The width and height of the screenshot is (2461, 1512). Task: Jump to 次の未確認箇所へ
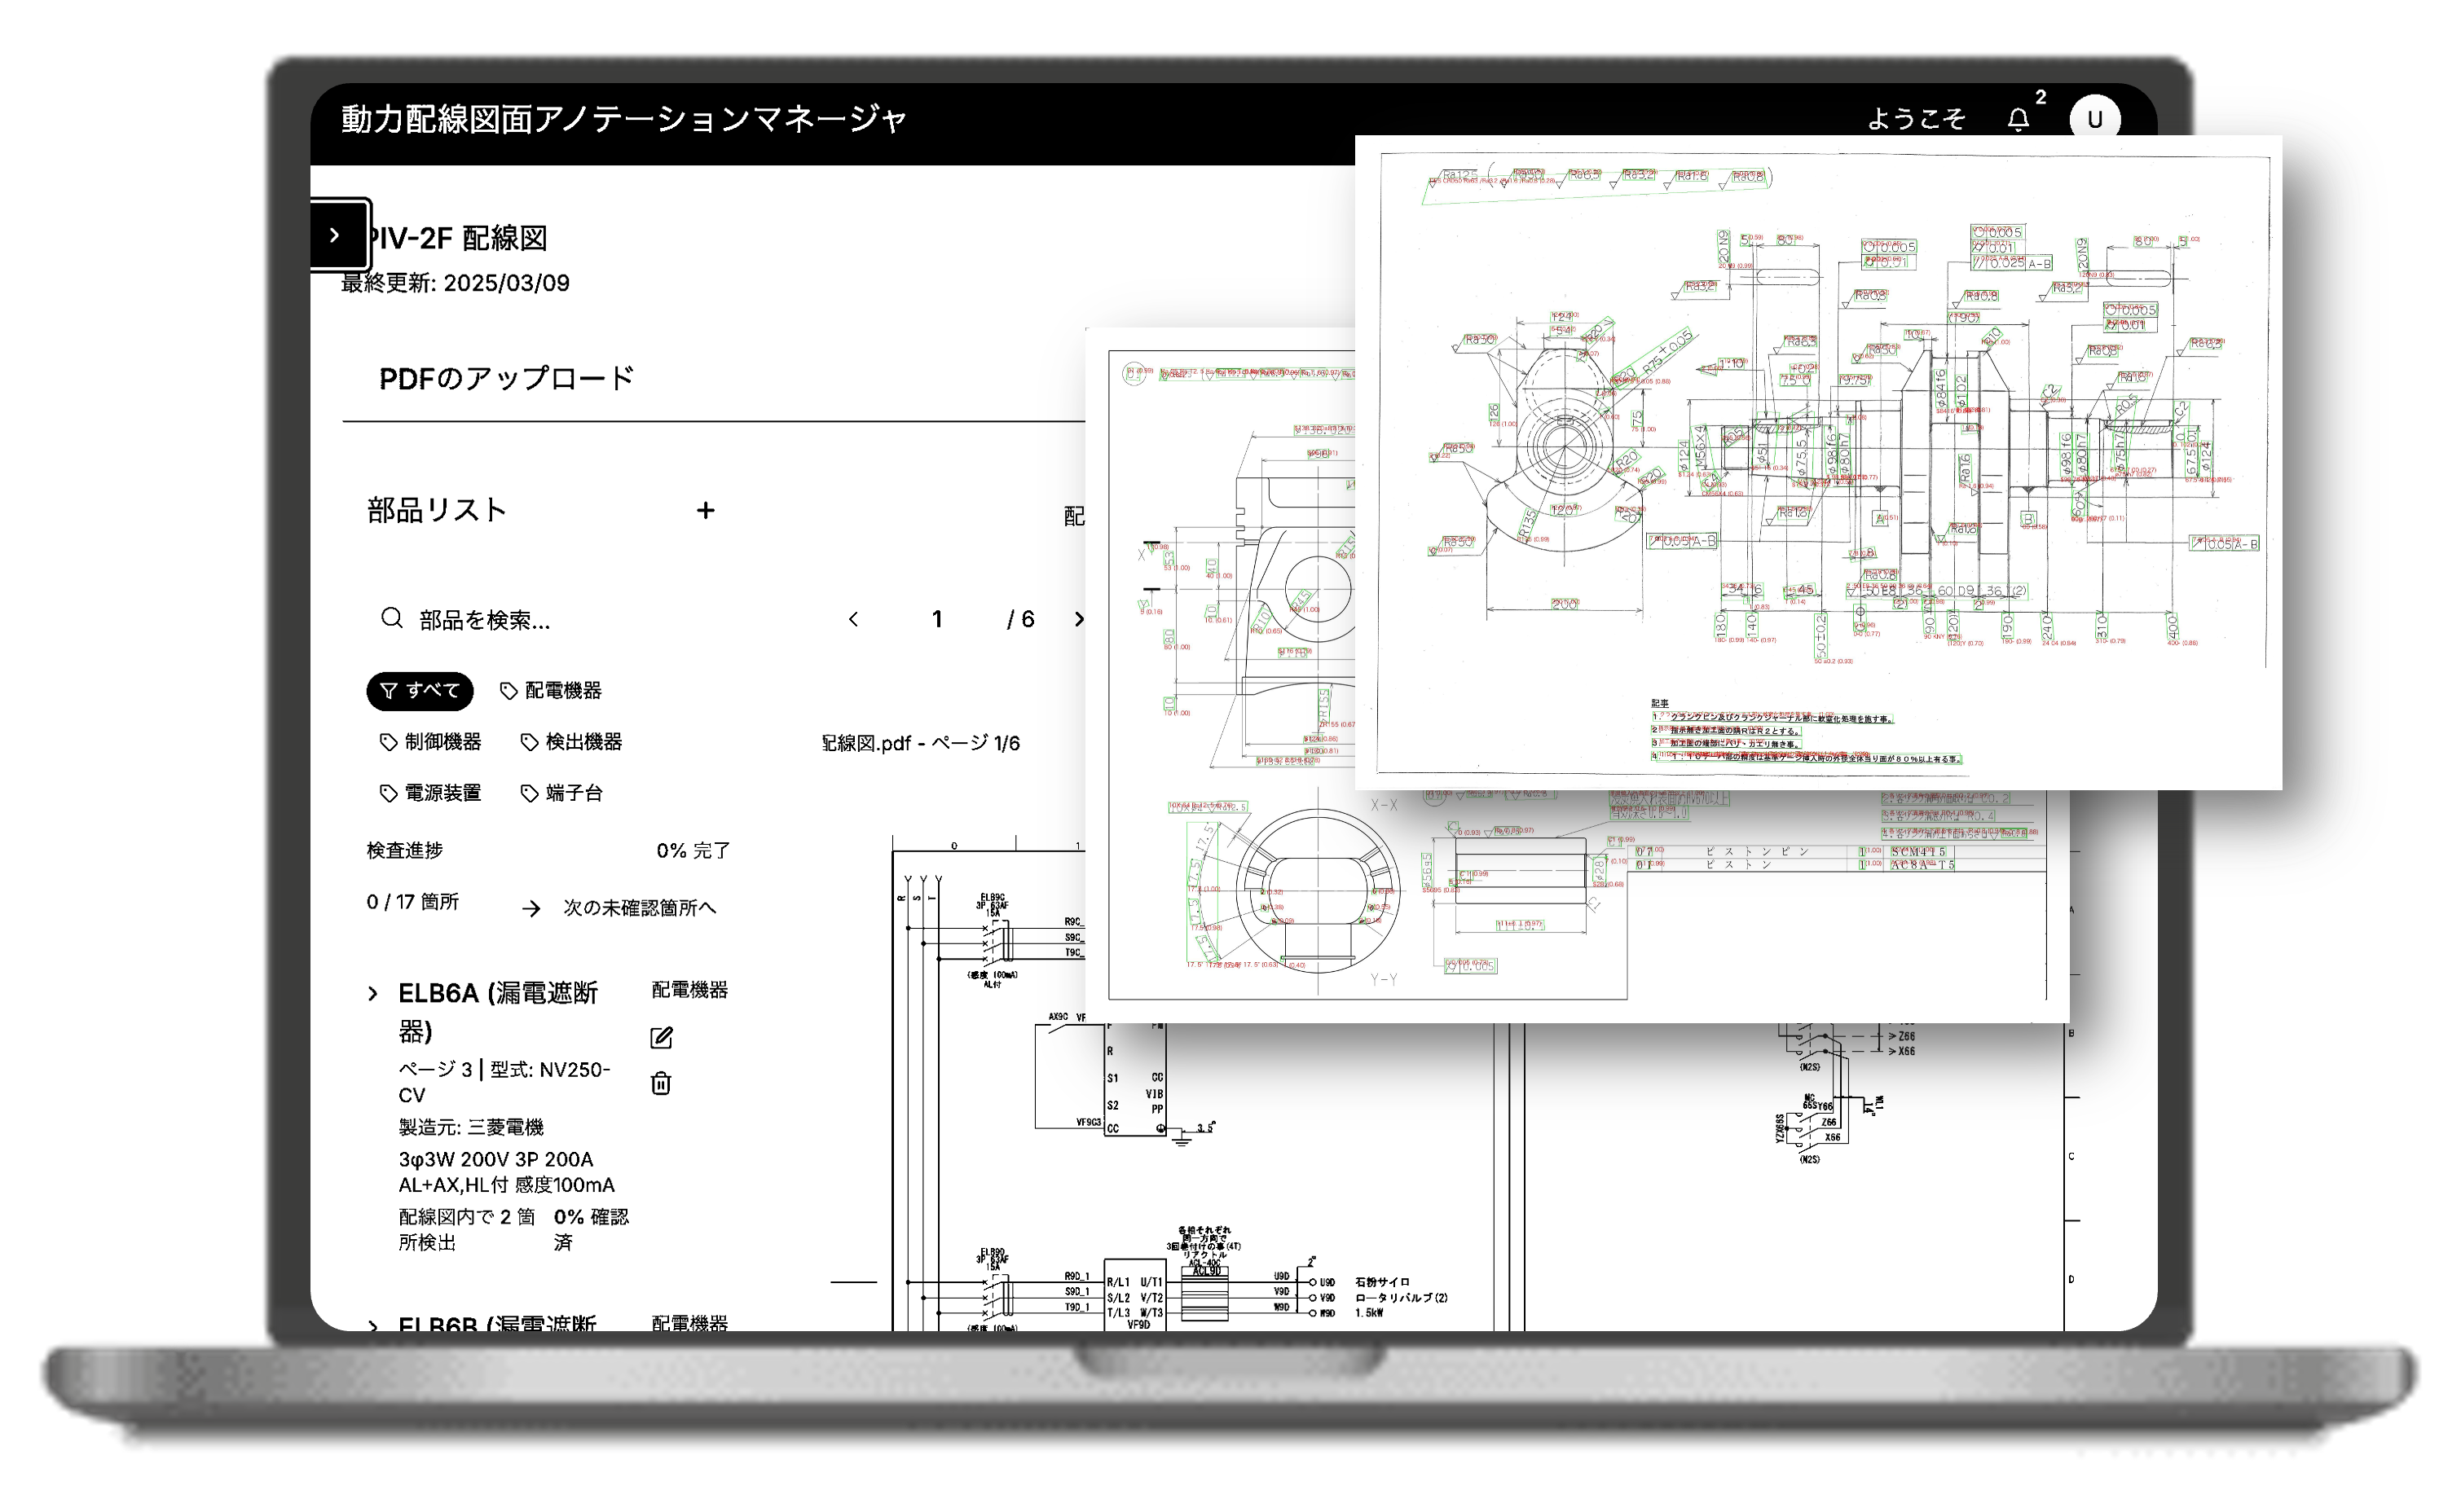(x=620, y=908)
